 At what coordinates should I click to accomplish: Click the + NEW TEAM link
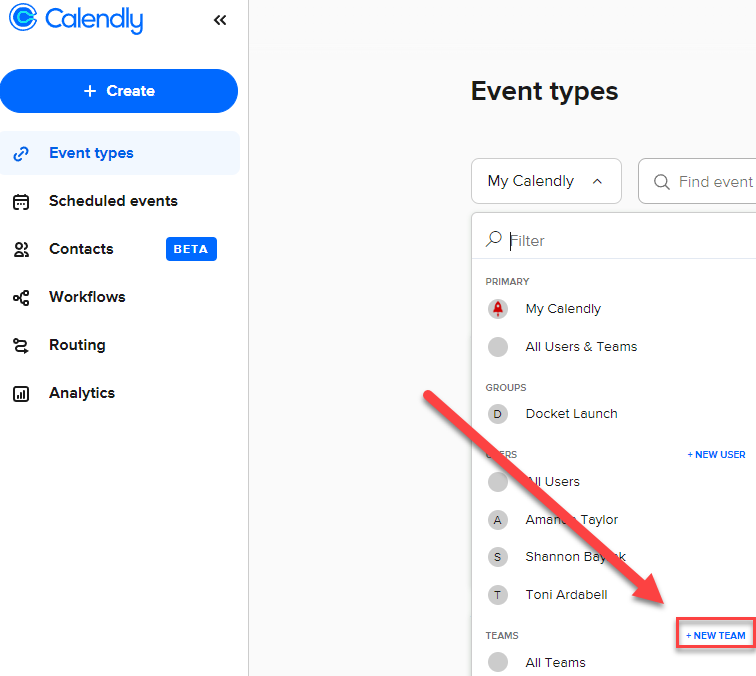point(716,635)
